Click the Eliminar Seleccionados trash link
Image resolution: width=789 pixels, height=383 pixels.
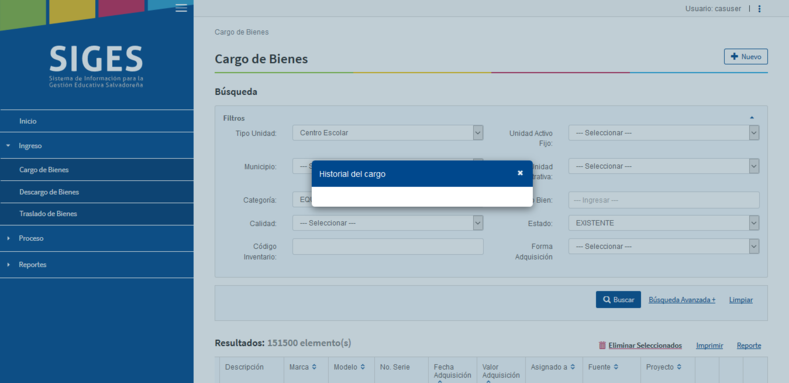[640, 346]
